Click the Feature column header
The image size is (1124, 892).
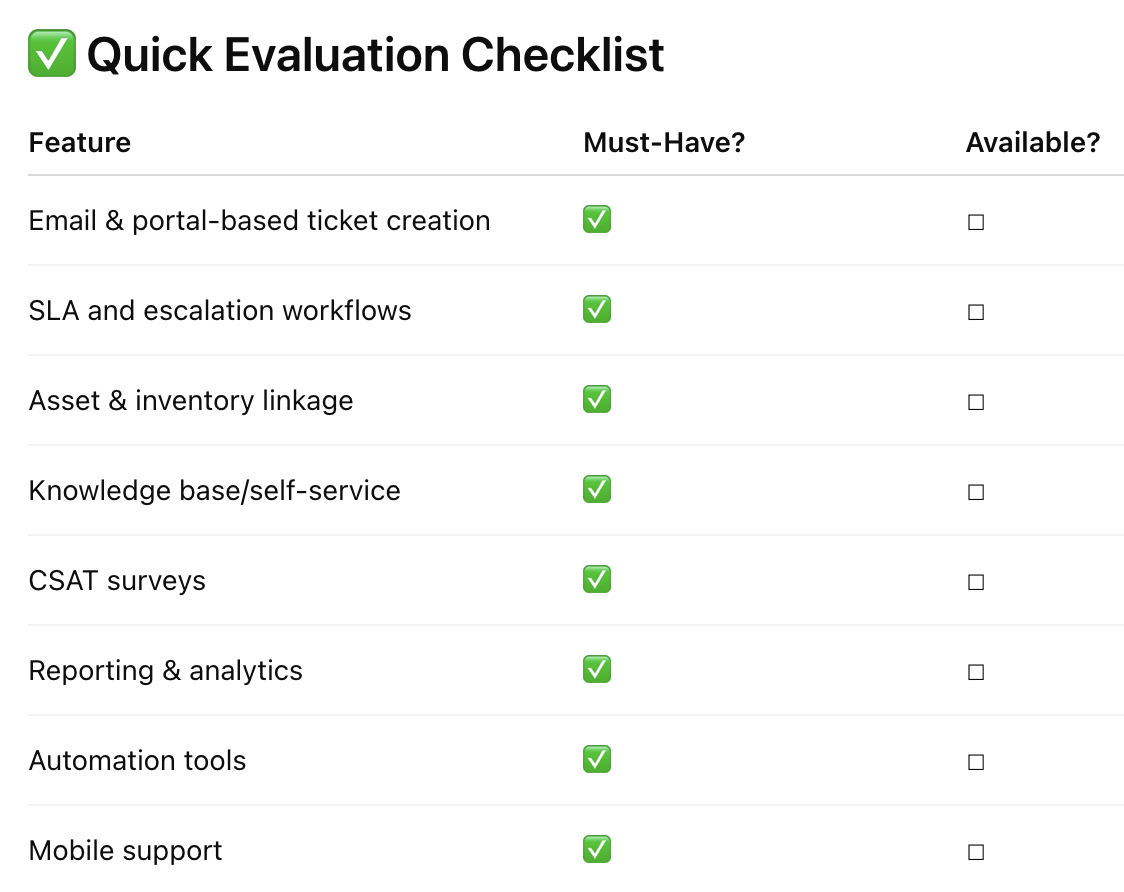tap(80, 143)
